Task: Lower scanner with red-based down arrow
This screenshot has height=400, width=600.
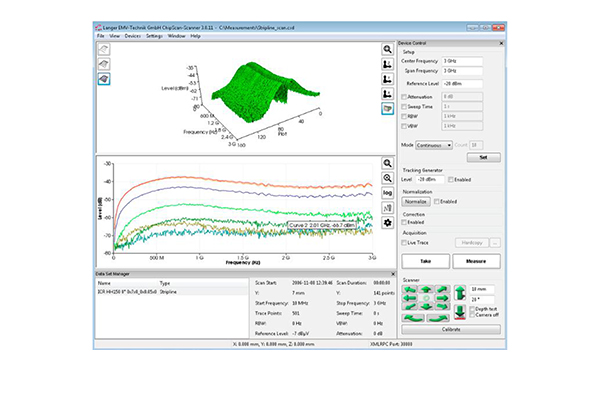Action: 460,312
